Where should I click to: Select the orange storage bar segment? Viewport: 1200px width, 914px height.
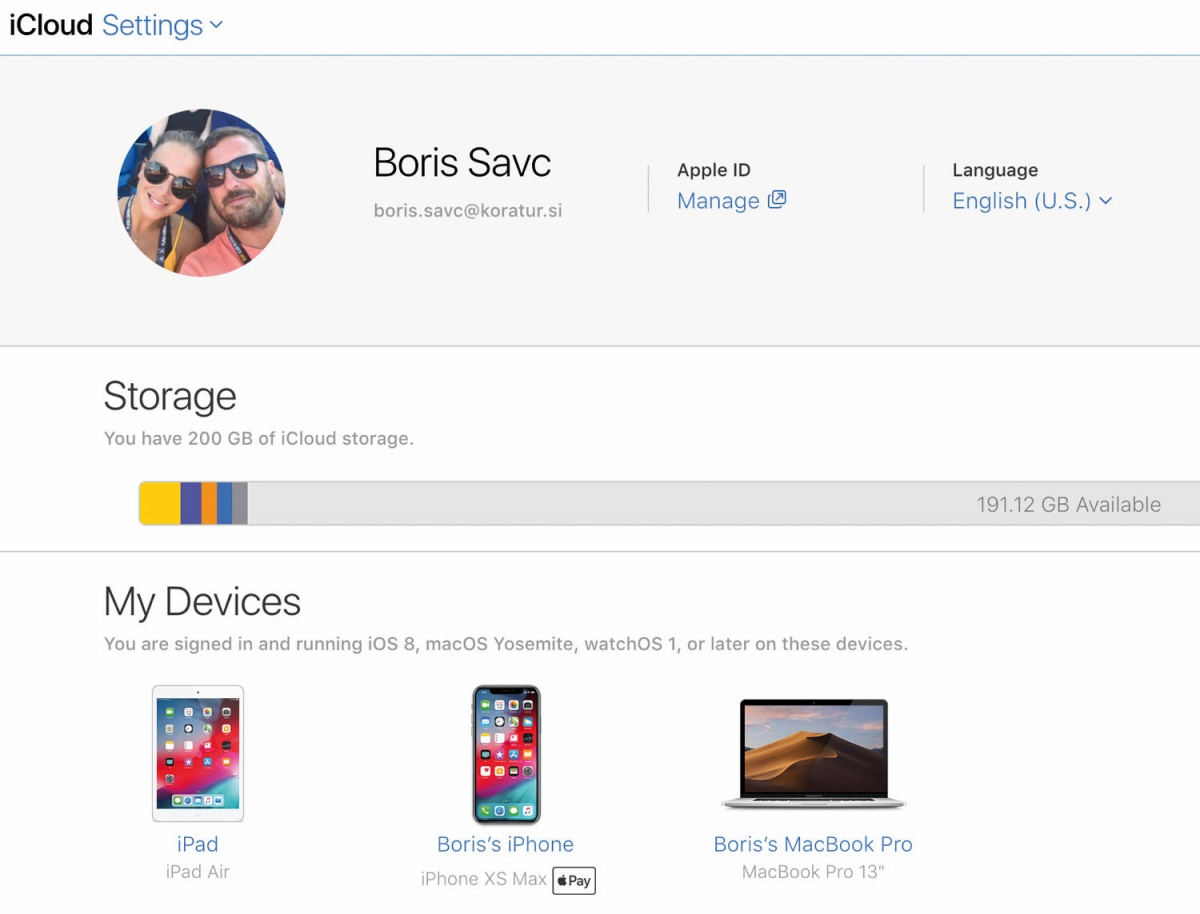pos(209,503)
